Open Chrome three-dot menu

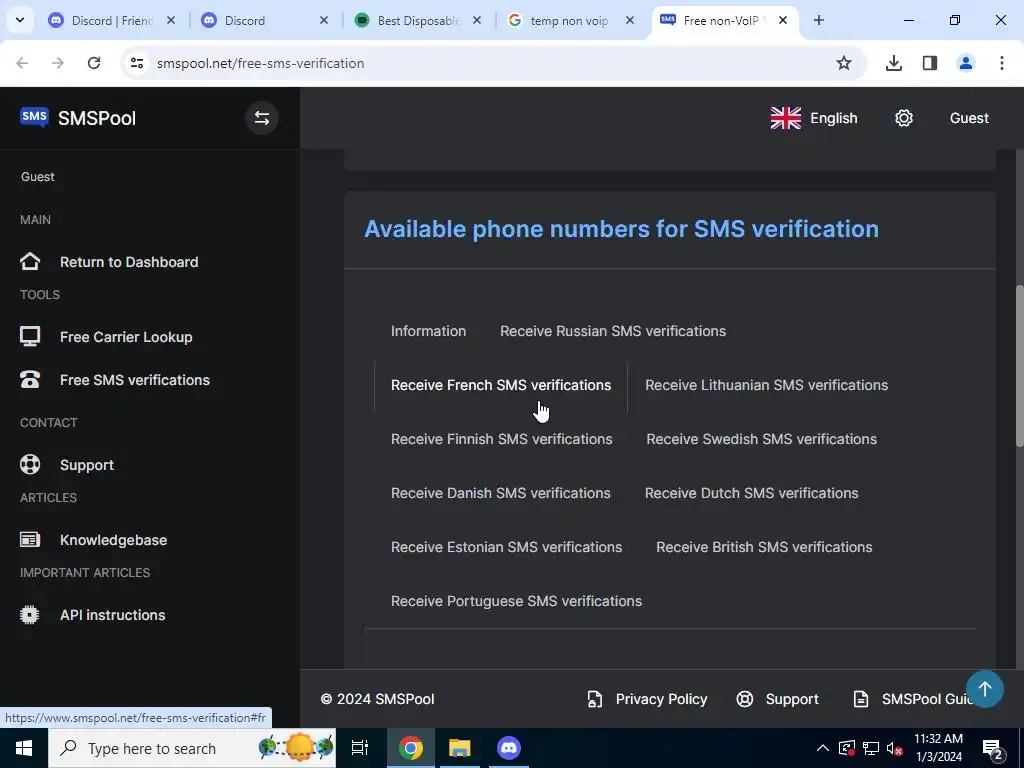[x=1002, y=63]
